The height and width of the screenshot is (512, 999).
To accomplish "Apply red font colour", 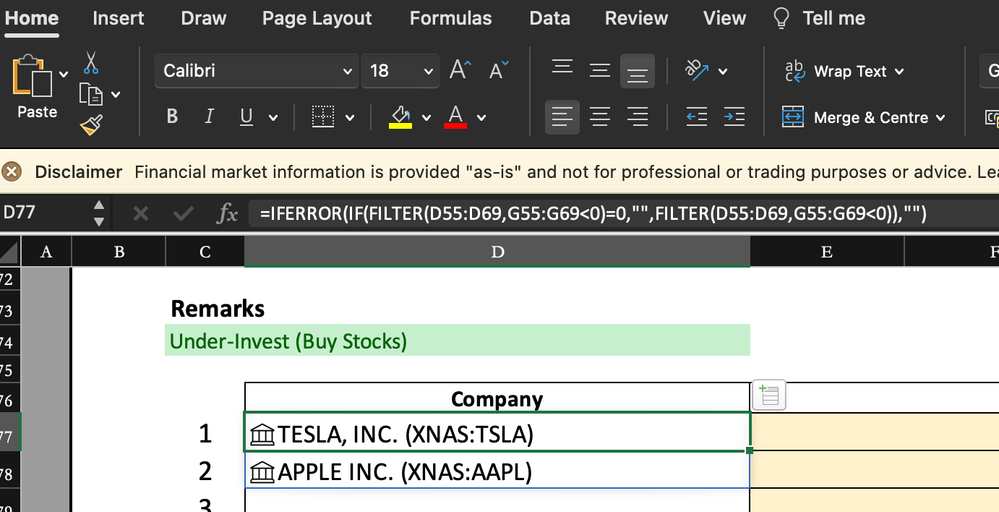I will click(455, 117).
